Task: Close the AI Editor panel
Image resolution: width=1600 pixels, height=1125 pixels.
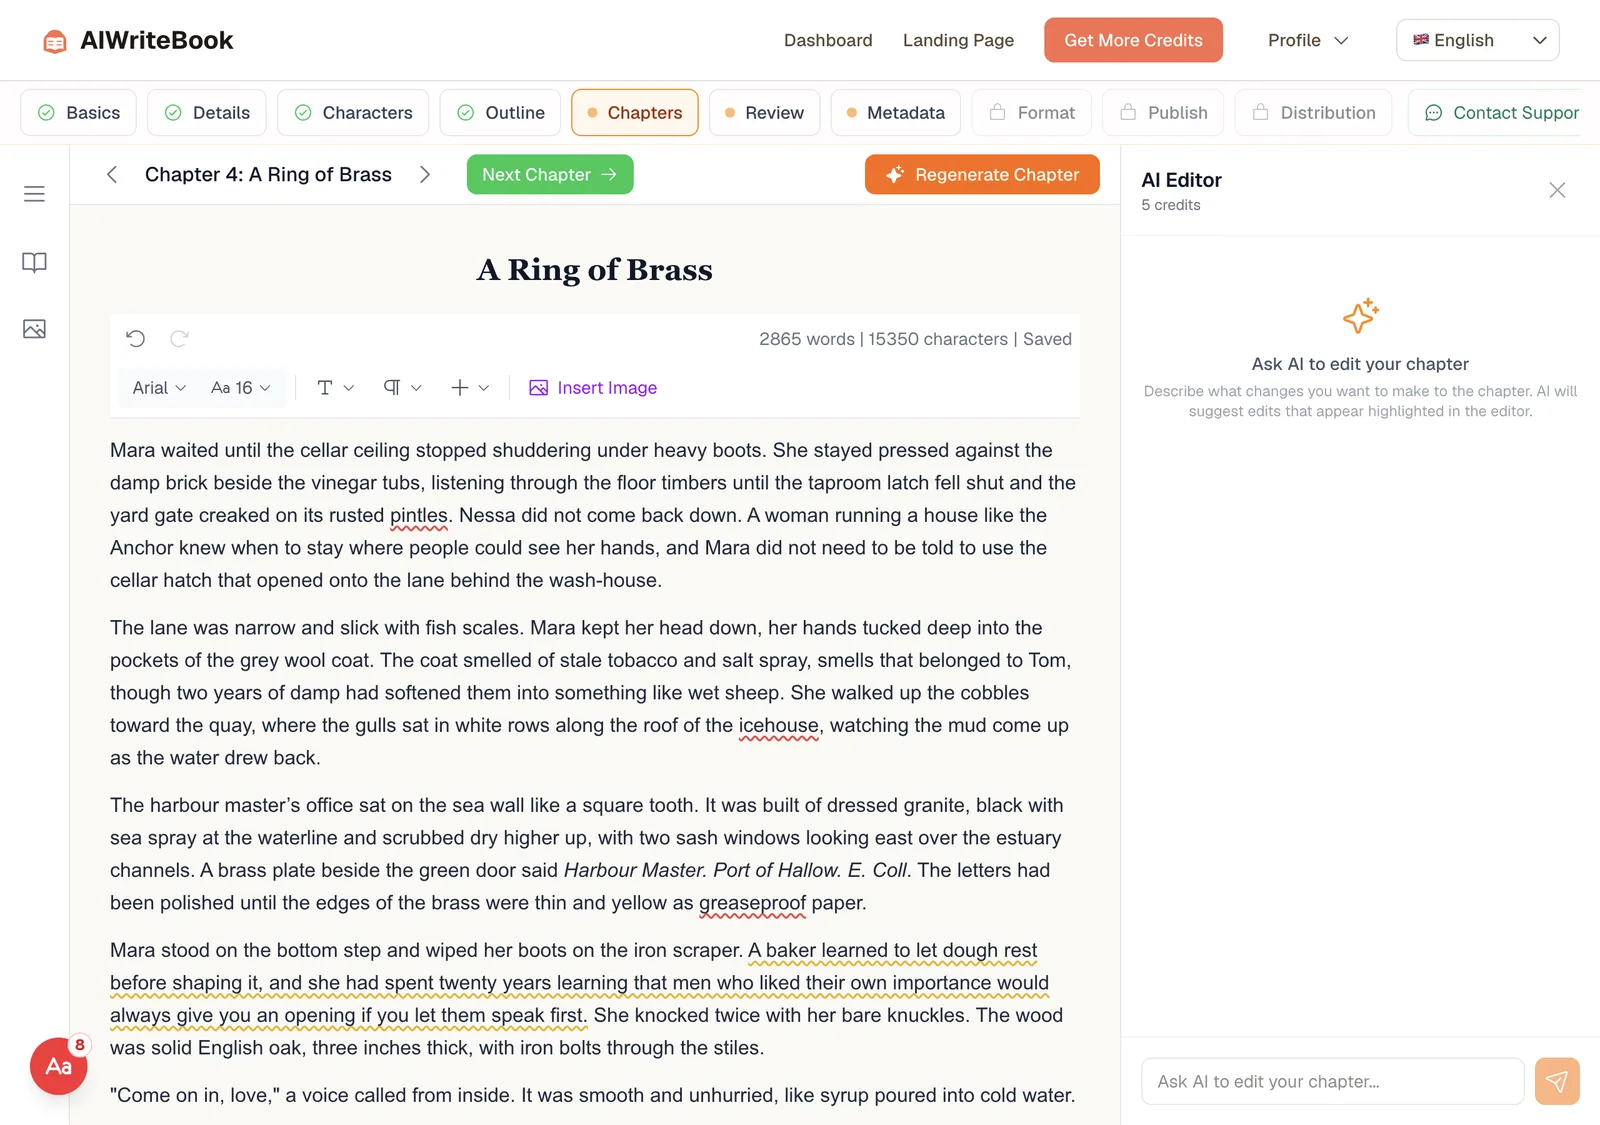Action: pos(1557,190)
